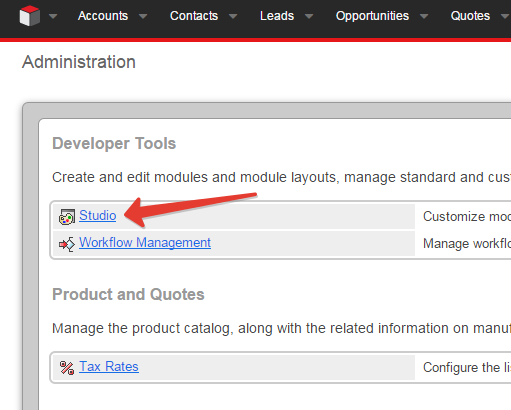
Task: Click the 'Manage workflow' description text
Action: 467,244
